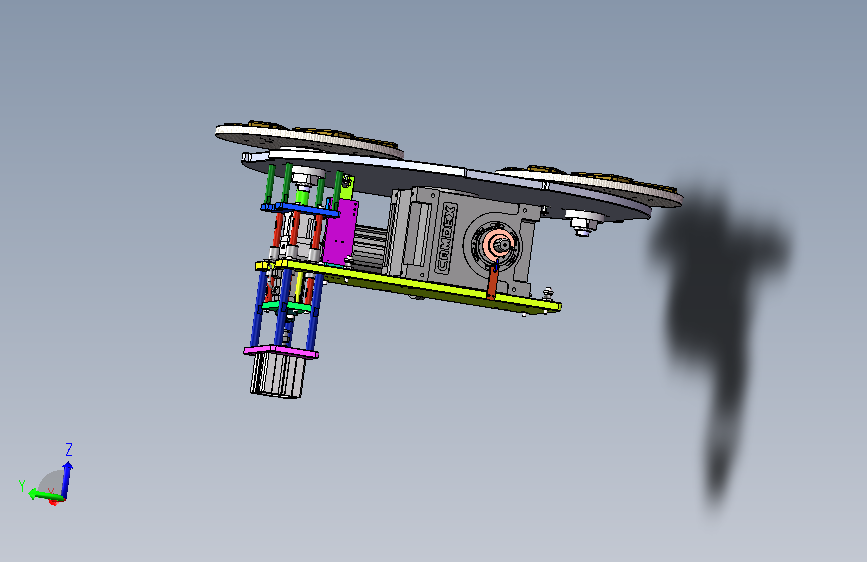Select the pink motor mounting plate

pyautogui.click(x=281, y=352)
